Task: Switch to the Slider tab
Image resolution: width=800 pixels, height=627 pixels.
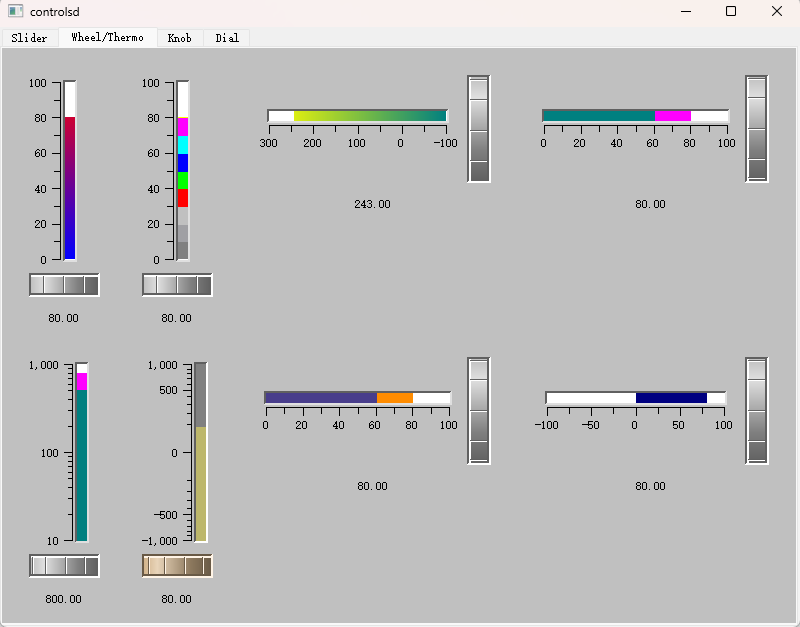Action: [29, 38]
